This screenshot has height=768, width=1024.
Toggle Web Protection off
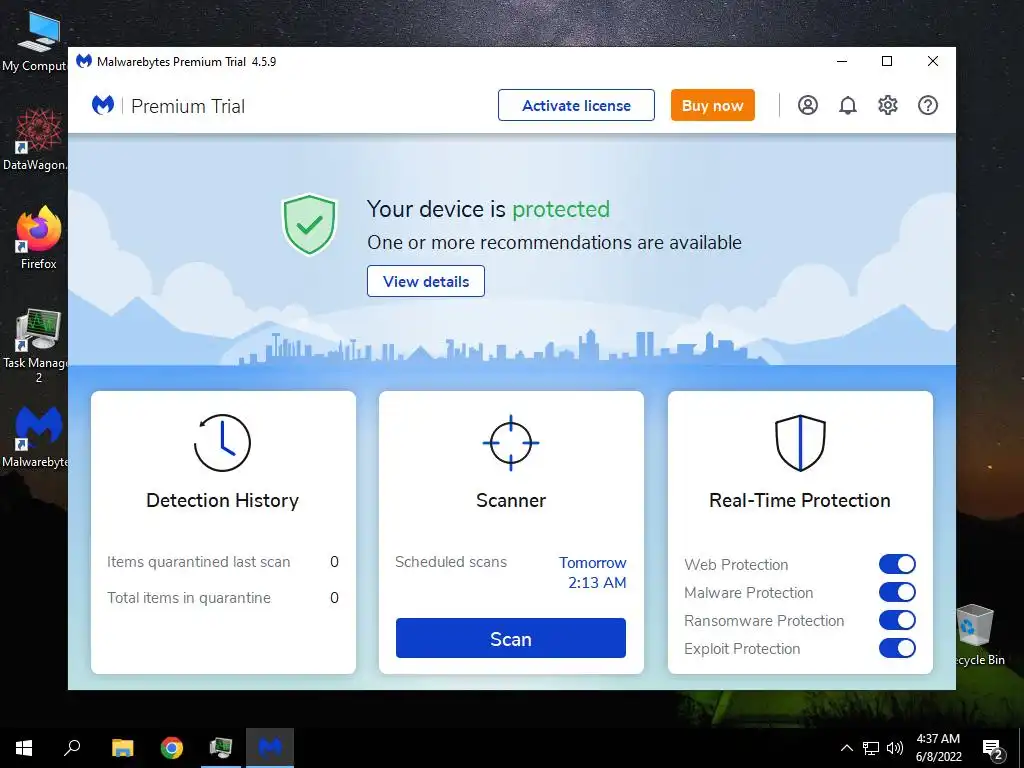(897, 564)
